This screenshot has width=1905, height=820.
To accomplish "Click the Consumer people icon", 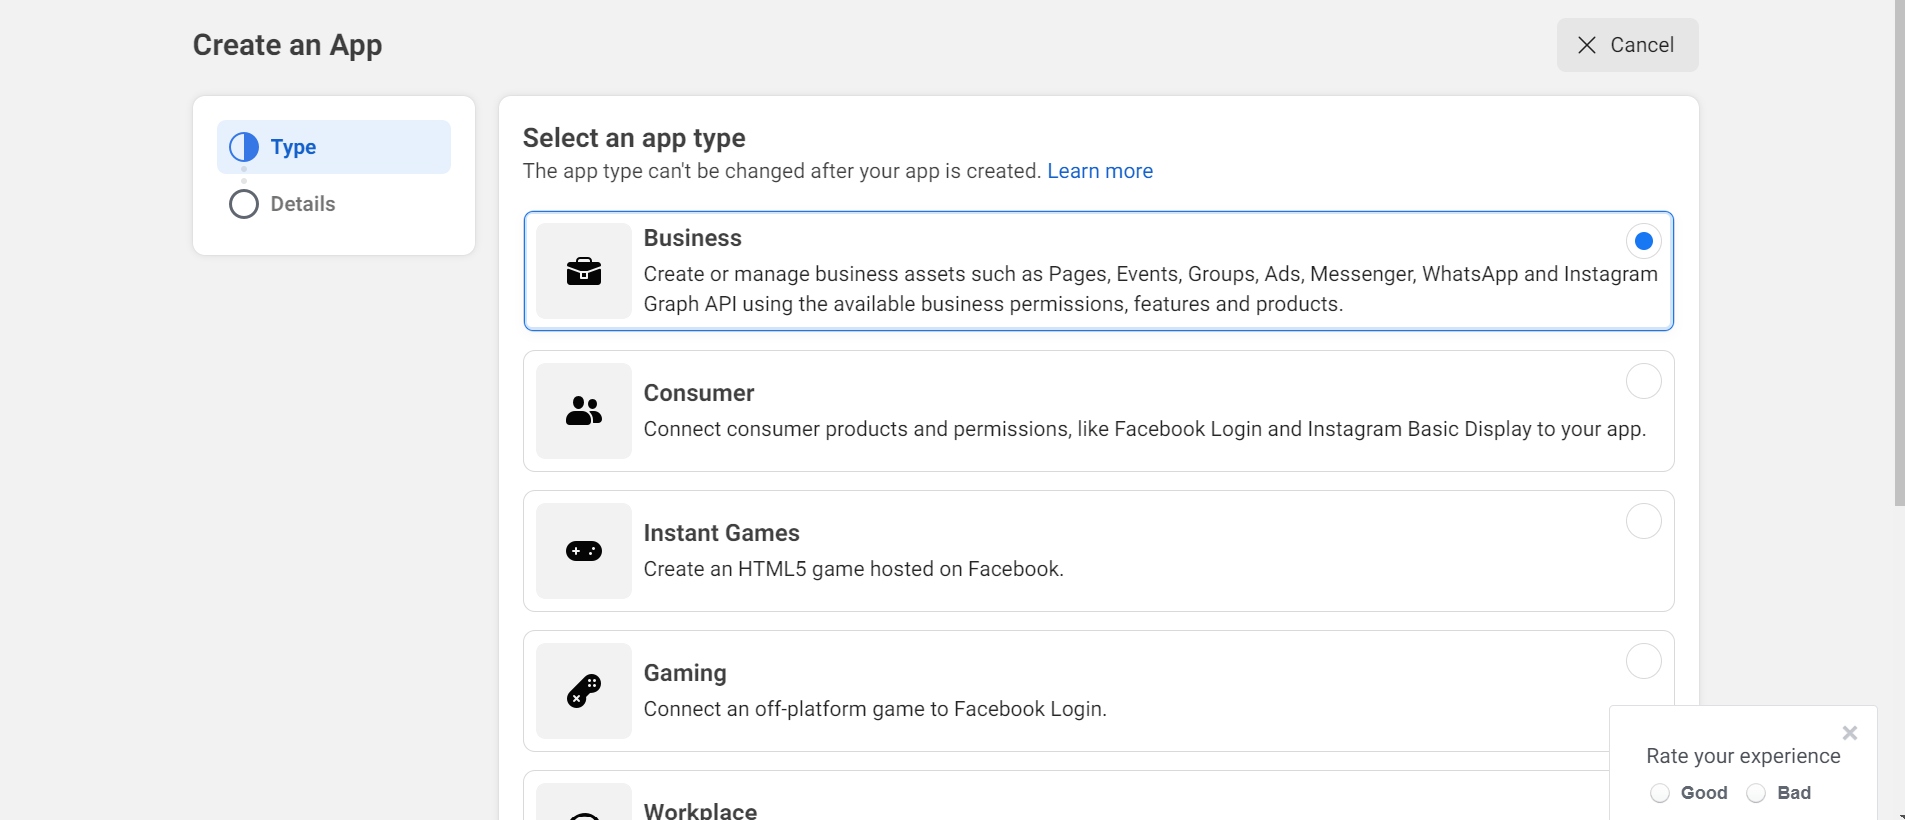I will pyautogui.click(x=584, y=411).
